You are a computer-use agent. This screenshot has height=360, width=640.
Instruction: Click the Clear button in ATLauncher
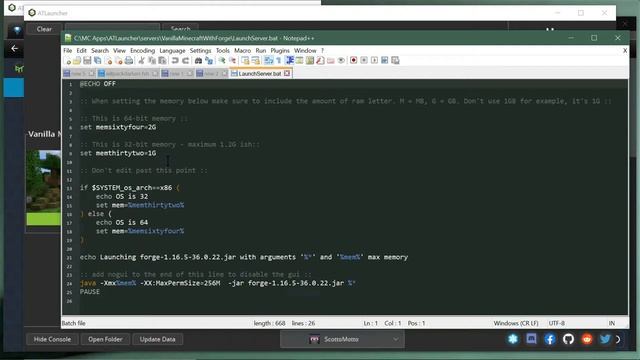[44, 29]
